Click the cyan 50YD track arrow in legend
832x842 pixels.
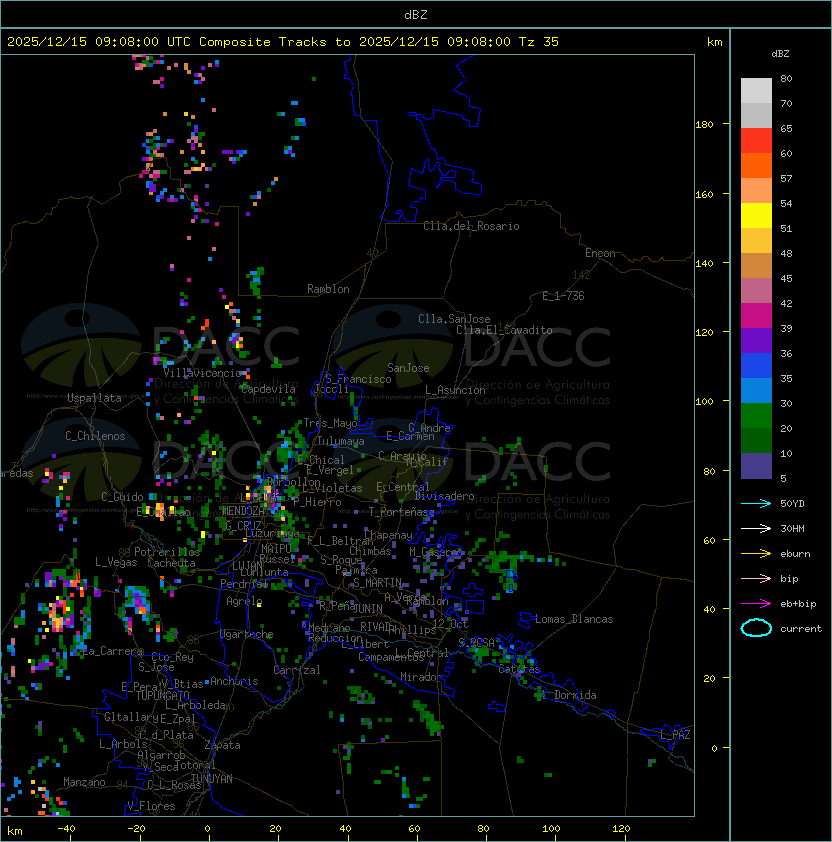point(756,503)
